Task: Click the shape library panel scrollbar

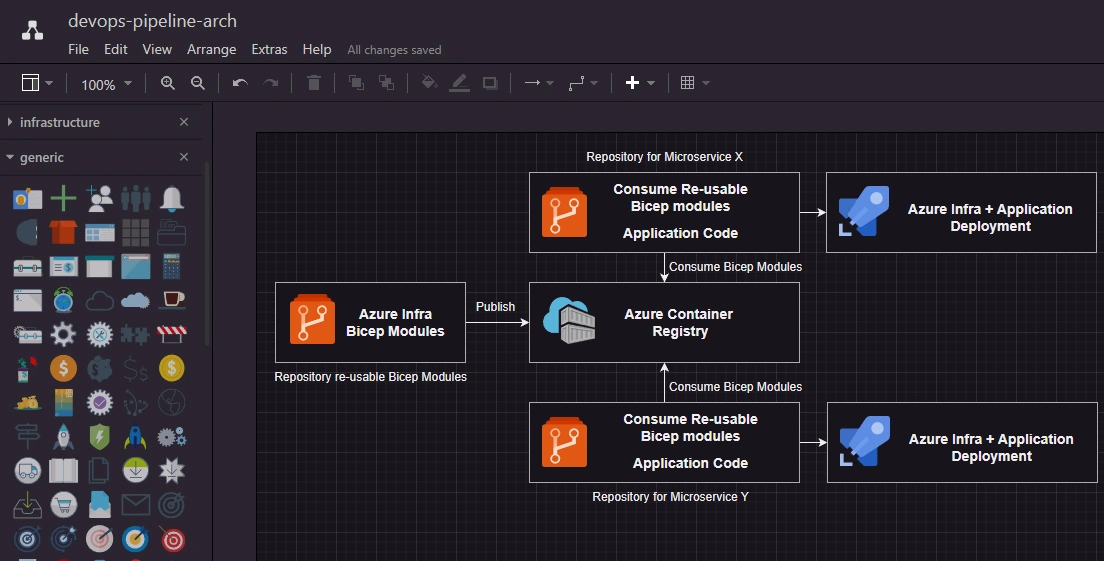Action: pos(207,253)
